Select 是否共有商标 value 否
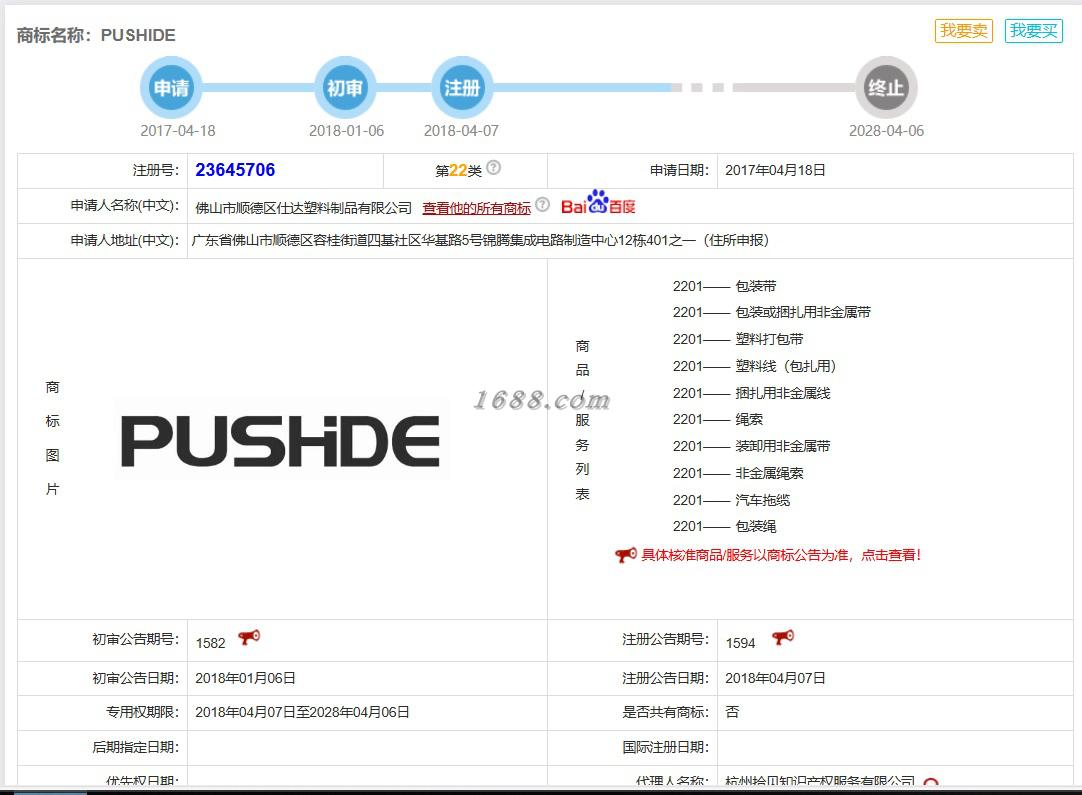 pyautogui.click(x=732, y=712)
